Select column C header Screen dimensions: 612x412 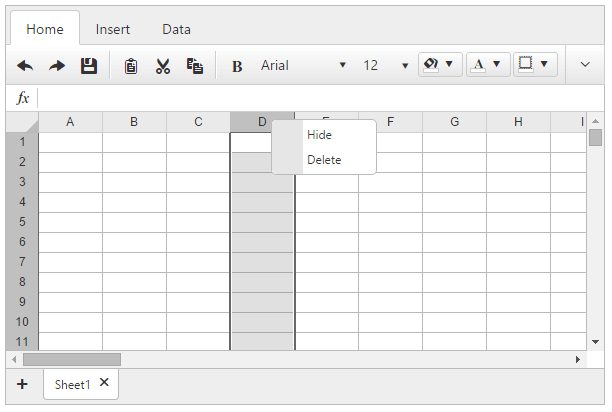coord(198,122)
